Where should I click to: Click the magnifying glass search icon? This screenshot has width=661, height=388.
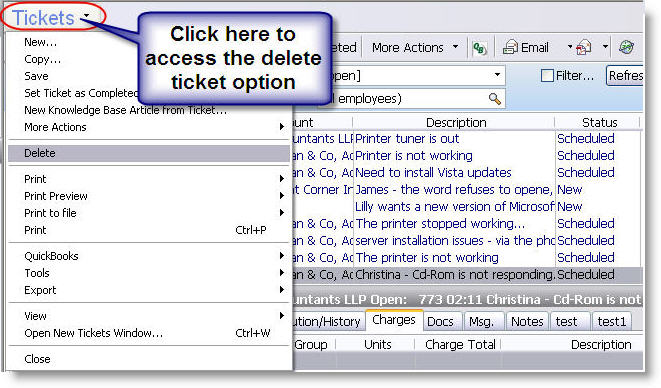pos(494,99)
